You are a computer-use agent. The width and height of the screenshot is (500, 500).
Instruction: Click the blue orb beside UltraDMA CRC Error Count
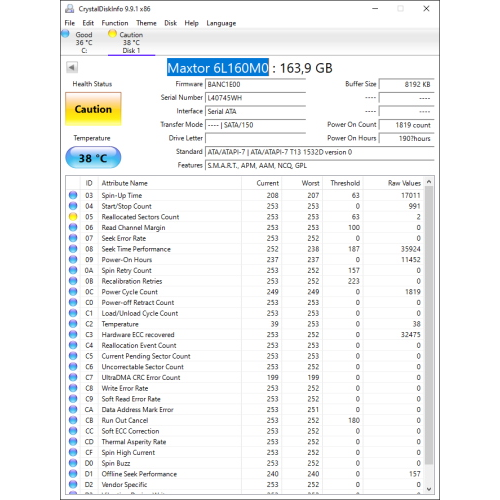pyautogui.click(x=73, y=377)
